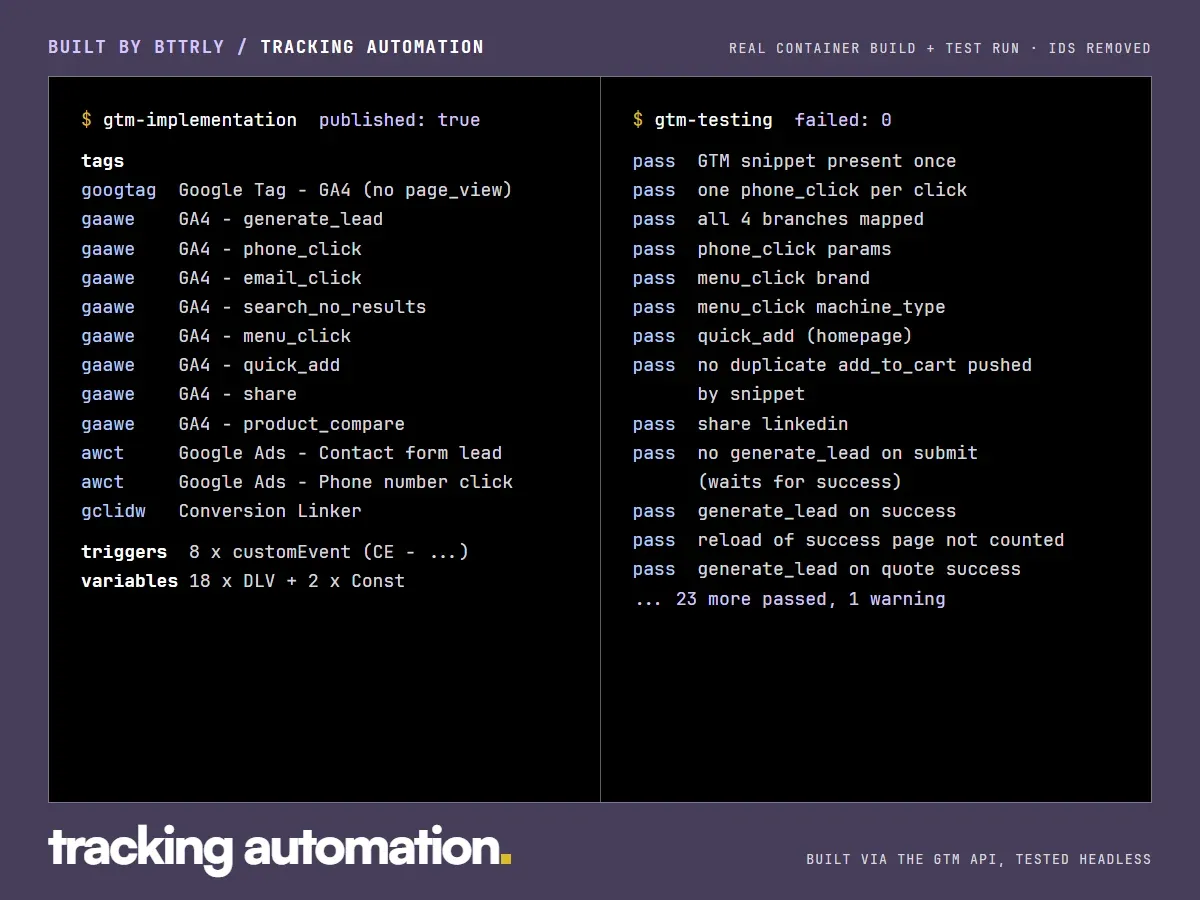Click the large 'tracking automation.' title

280,849
